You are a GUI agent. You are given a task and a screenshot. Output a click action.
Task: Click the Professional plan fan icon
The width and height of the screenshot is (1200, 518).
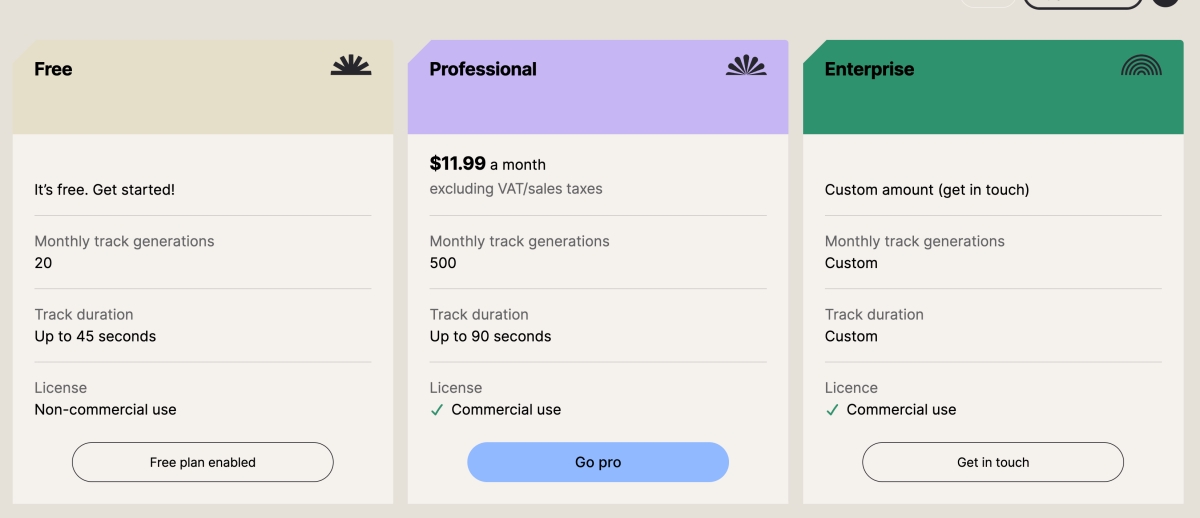point(746,66)
